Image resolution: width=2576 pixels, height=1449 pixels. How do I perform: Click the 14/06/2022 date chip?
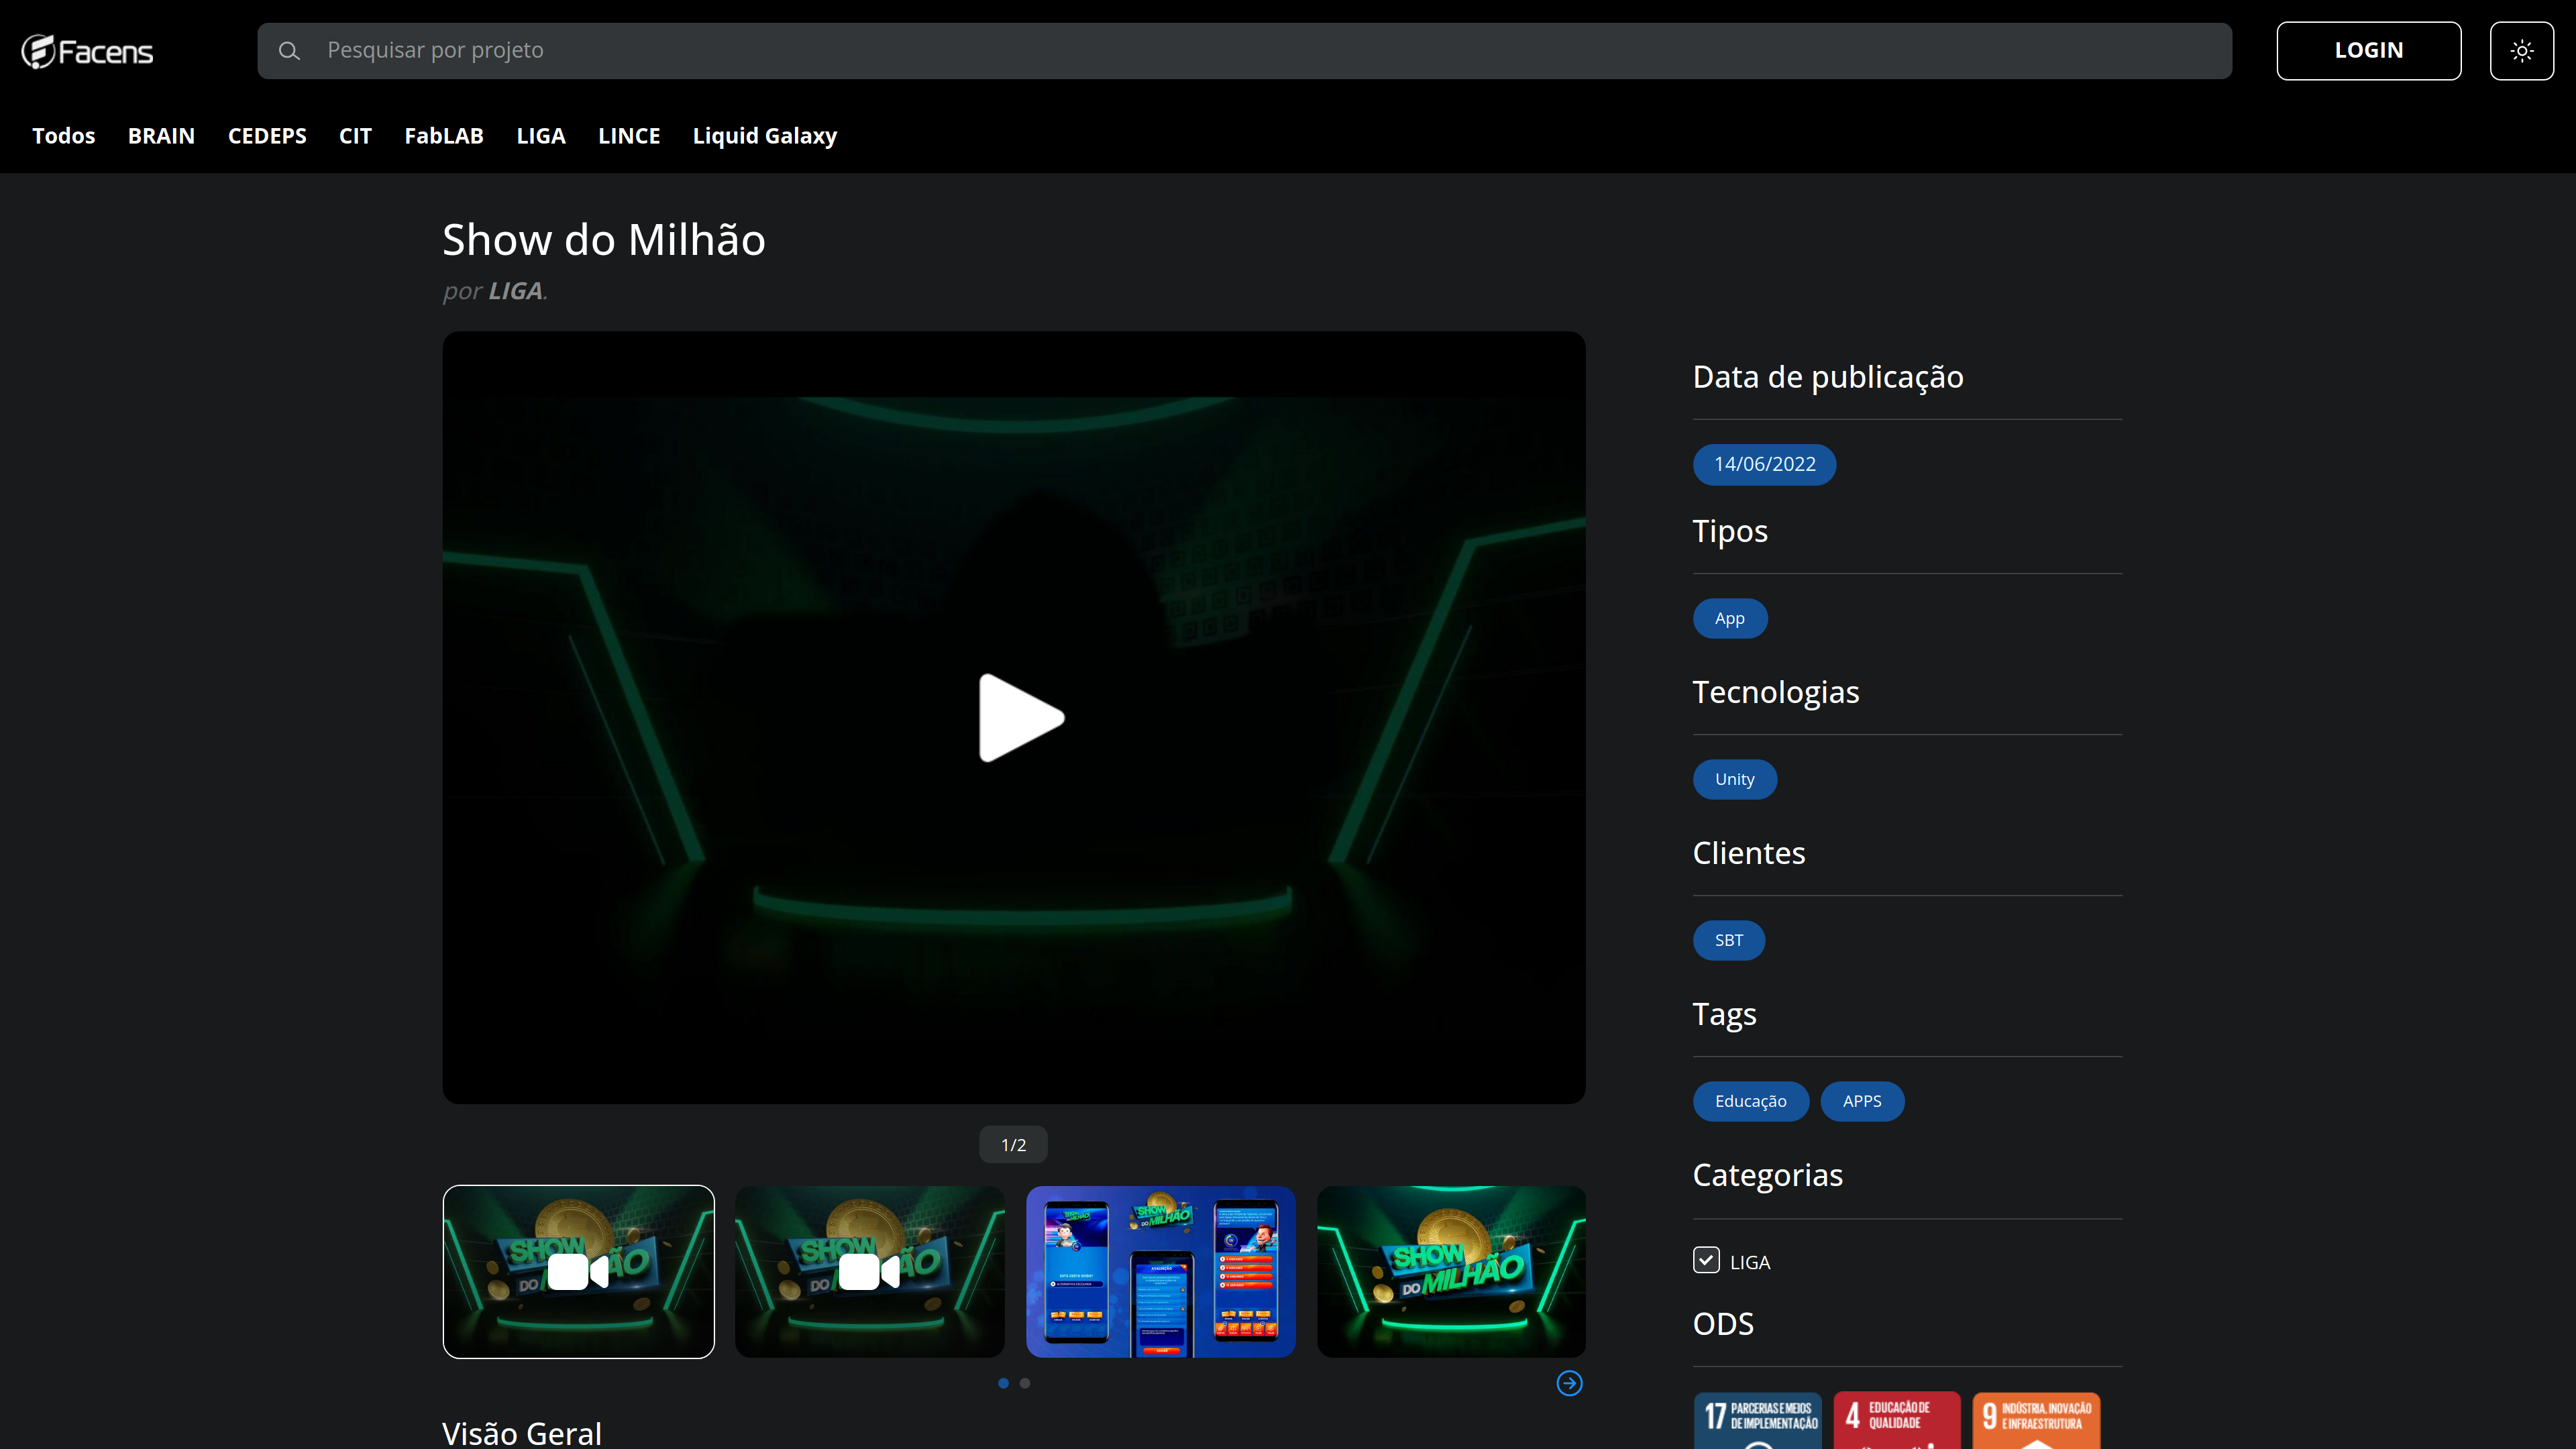1764,464
